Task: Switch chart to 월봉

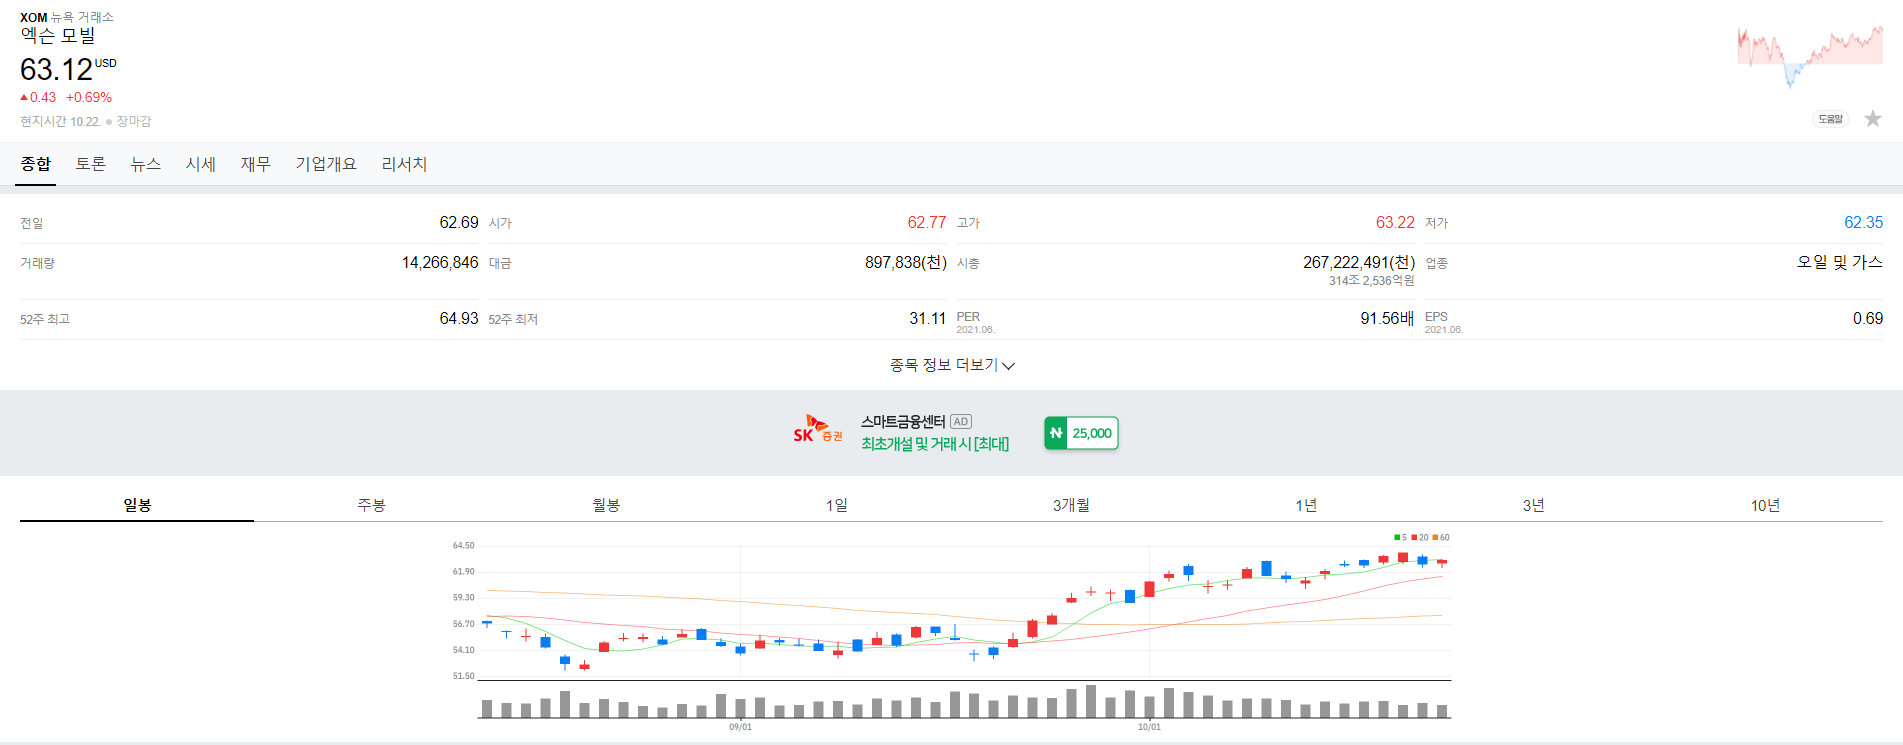Action: tap(606, 505)
